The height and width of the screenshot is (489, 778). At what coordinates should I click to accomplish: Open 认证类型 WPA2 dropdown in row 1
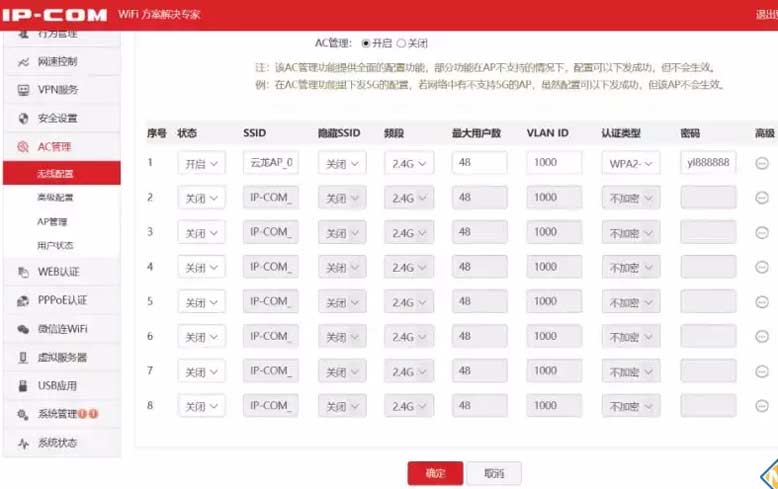631,163
